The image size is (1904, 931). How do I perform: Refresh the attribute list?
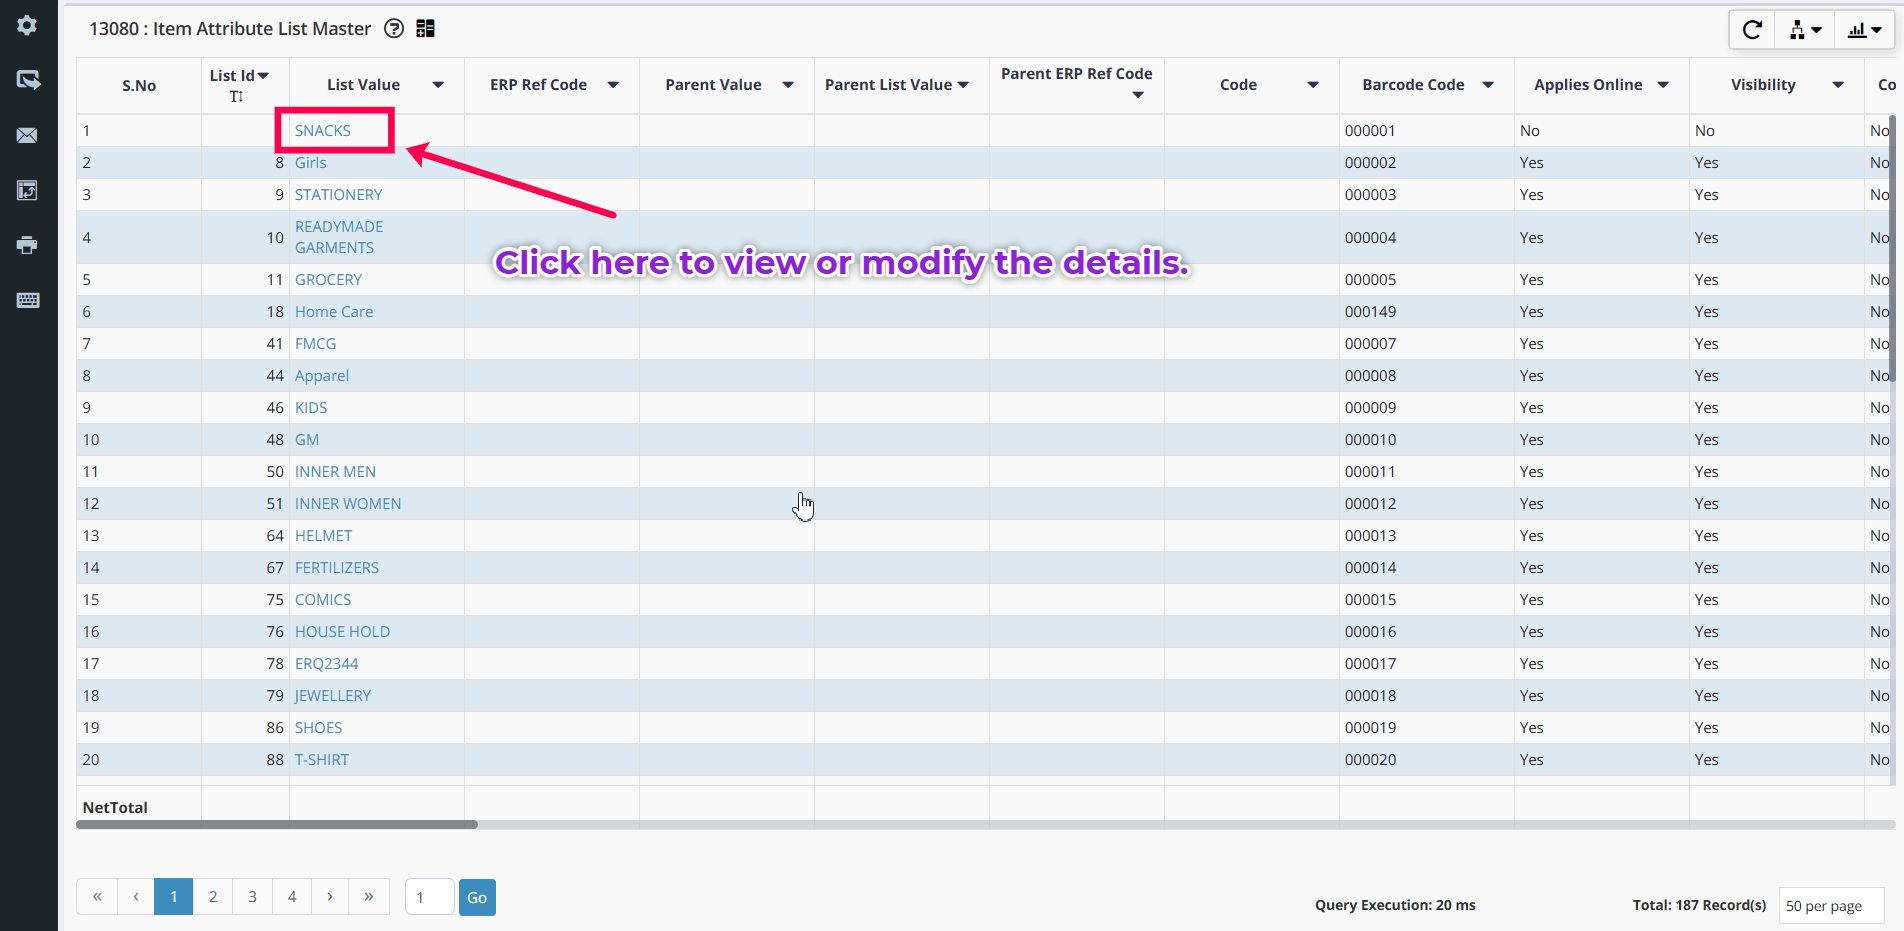[1752, 30]
